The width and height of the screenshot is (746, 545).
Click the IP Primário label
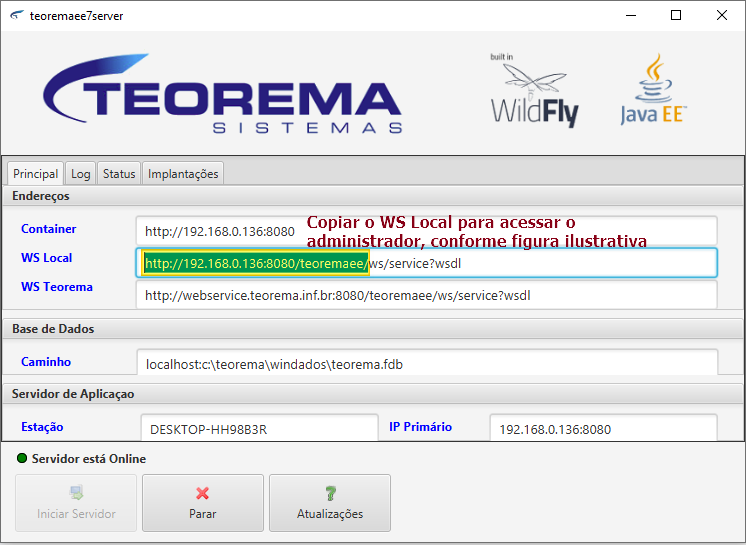pyautogui.click(x=421, y=427)
